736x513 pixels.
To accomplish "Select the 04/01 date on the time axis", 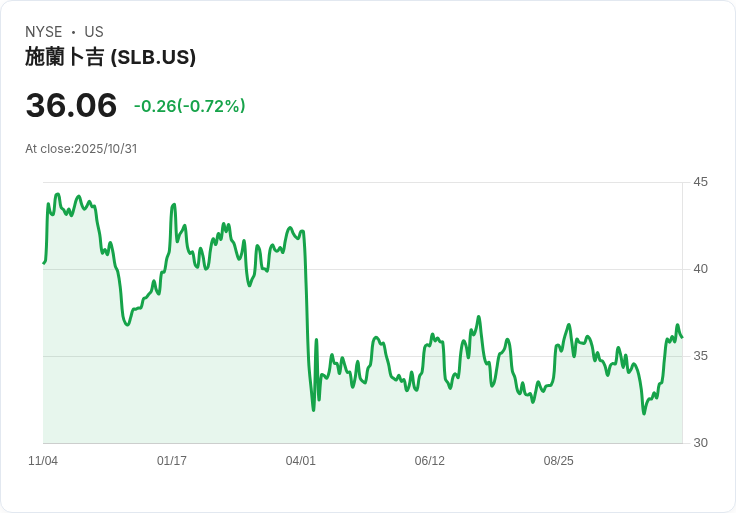I will pyautogui.click(x=301, y=461).
